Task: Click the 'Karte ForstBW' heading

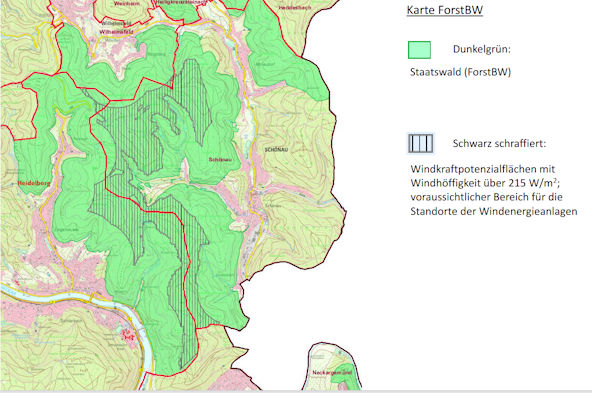Action: (x=444, y=10)
